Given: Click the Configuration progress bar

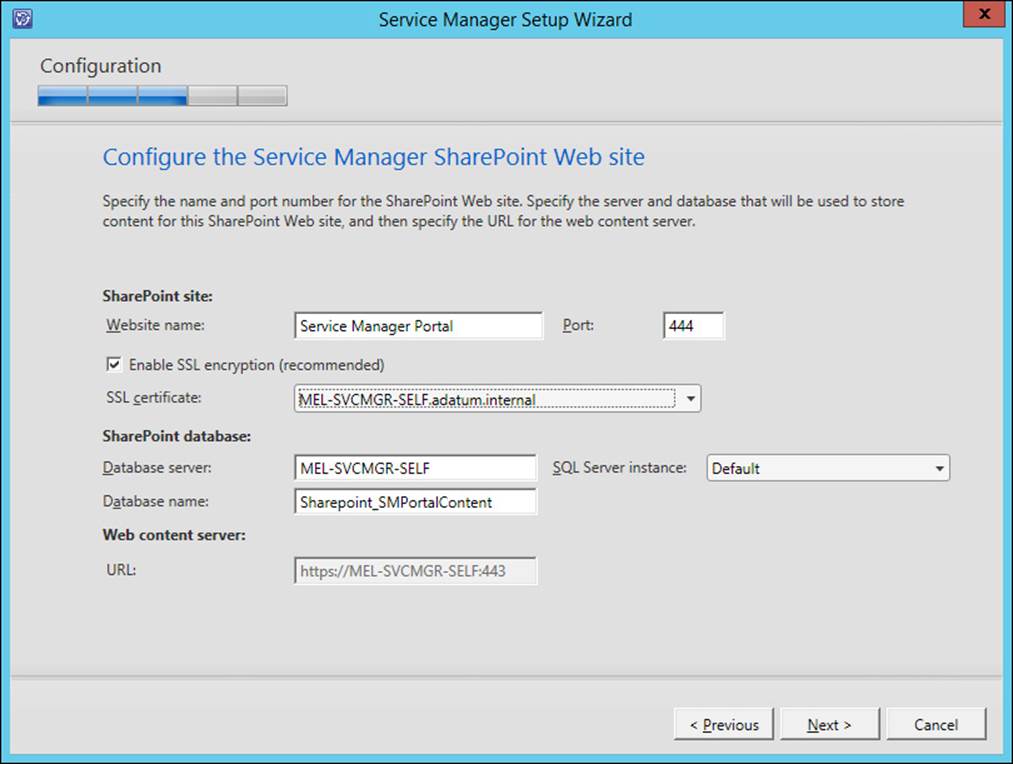Looking at the screenshot, I should 162,96.
